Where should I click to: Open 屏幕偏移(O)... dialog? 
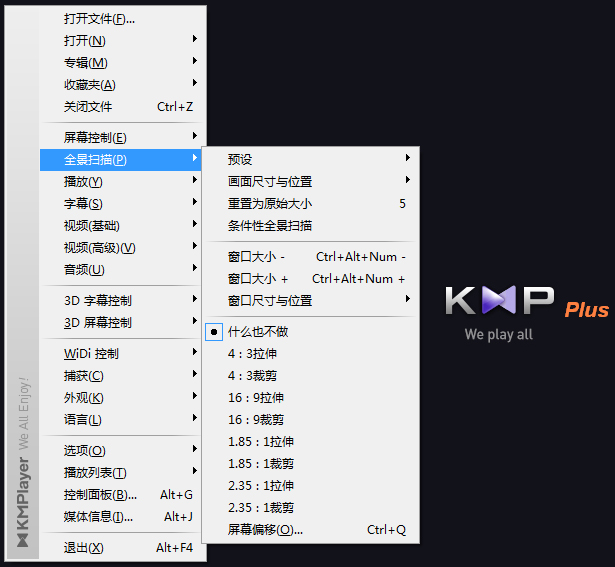tap(265, 530)
